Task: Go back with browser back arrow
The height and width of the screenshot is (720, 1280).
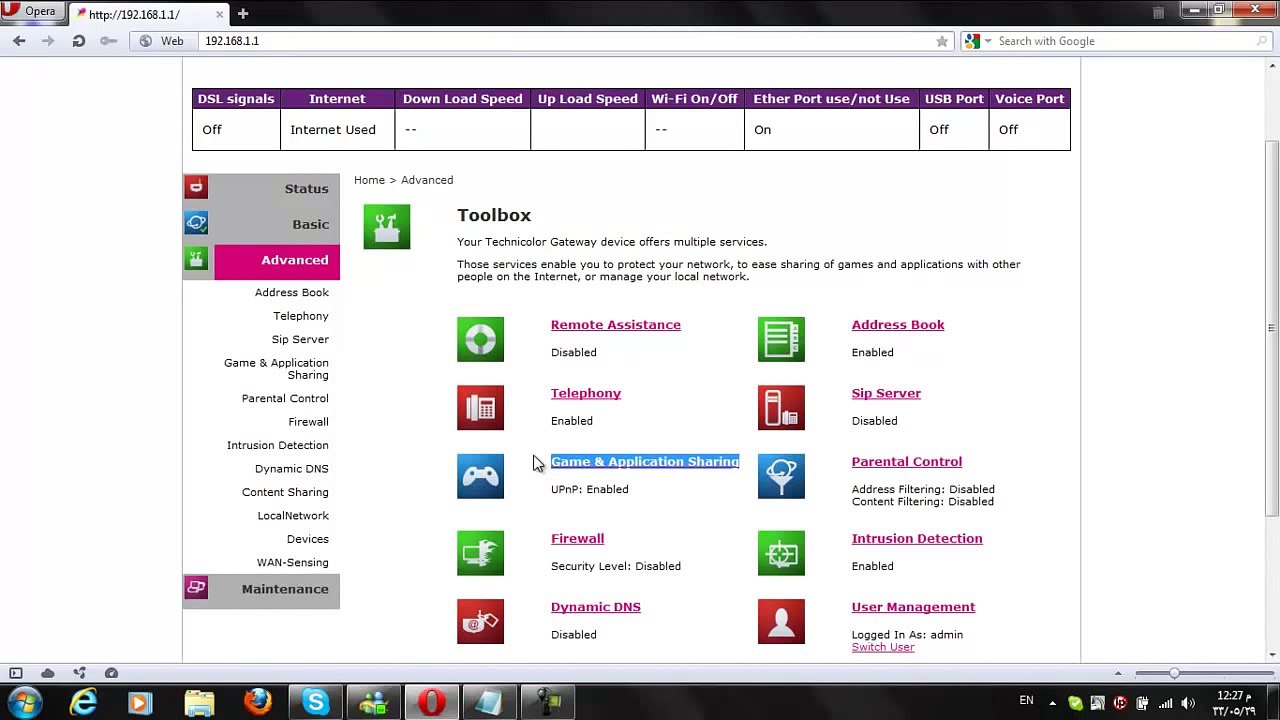Action: pos(19,41)
